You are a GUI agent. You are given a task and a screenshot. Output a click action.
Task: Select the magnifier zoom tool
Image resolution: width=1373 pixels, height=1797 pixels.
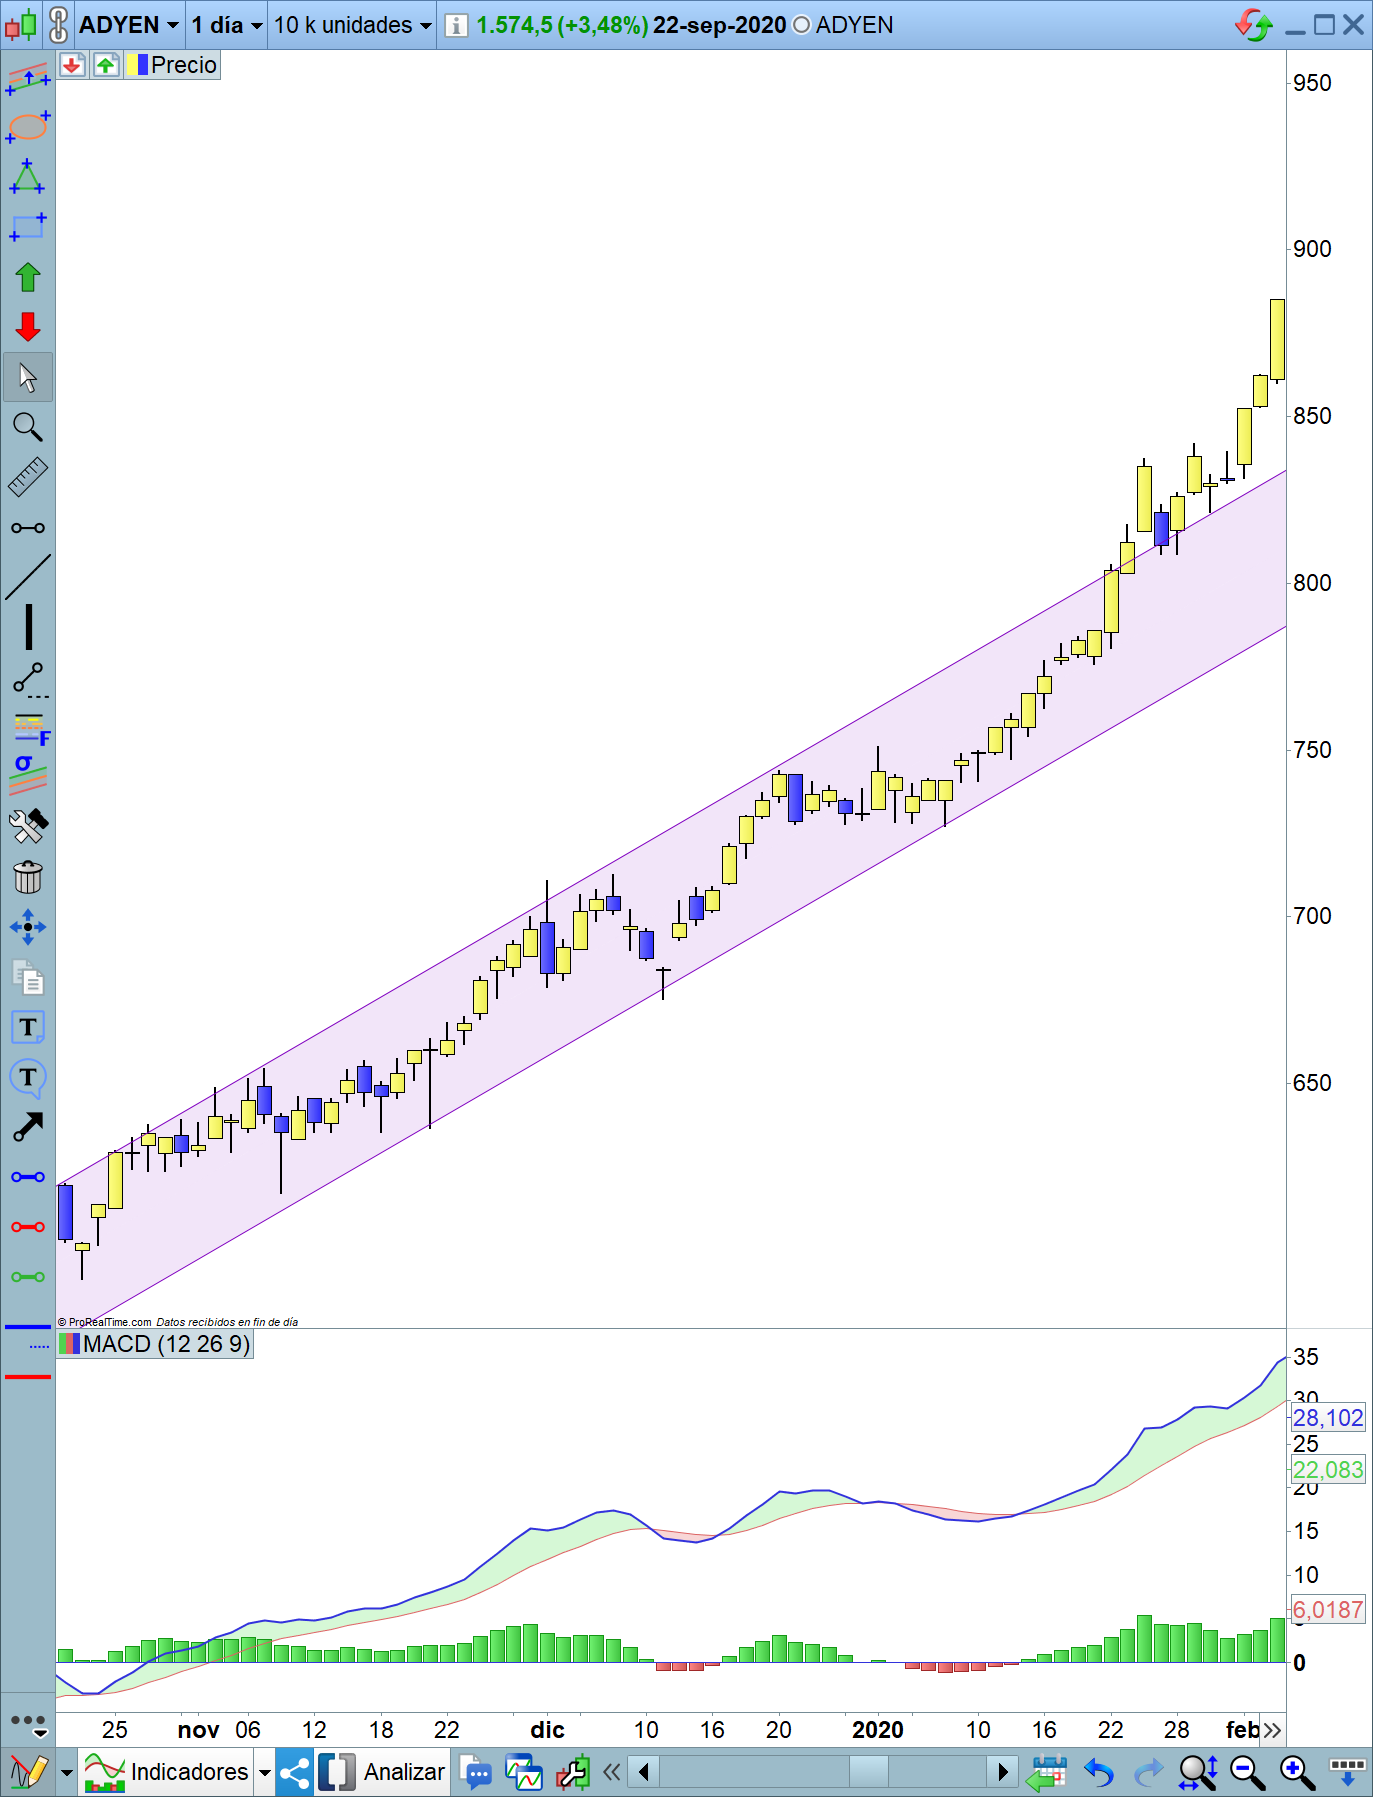pos(28,427)
